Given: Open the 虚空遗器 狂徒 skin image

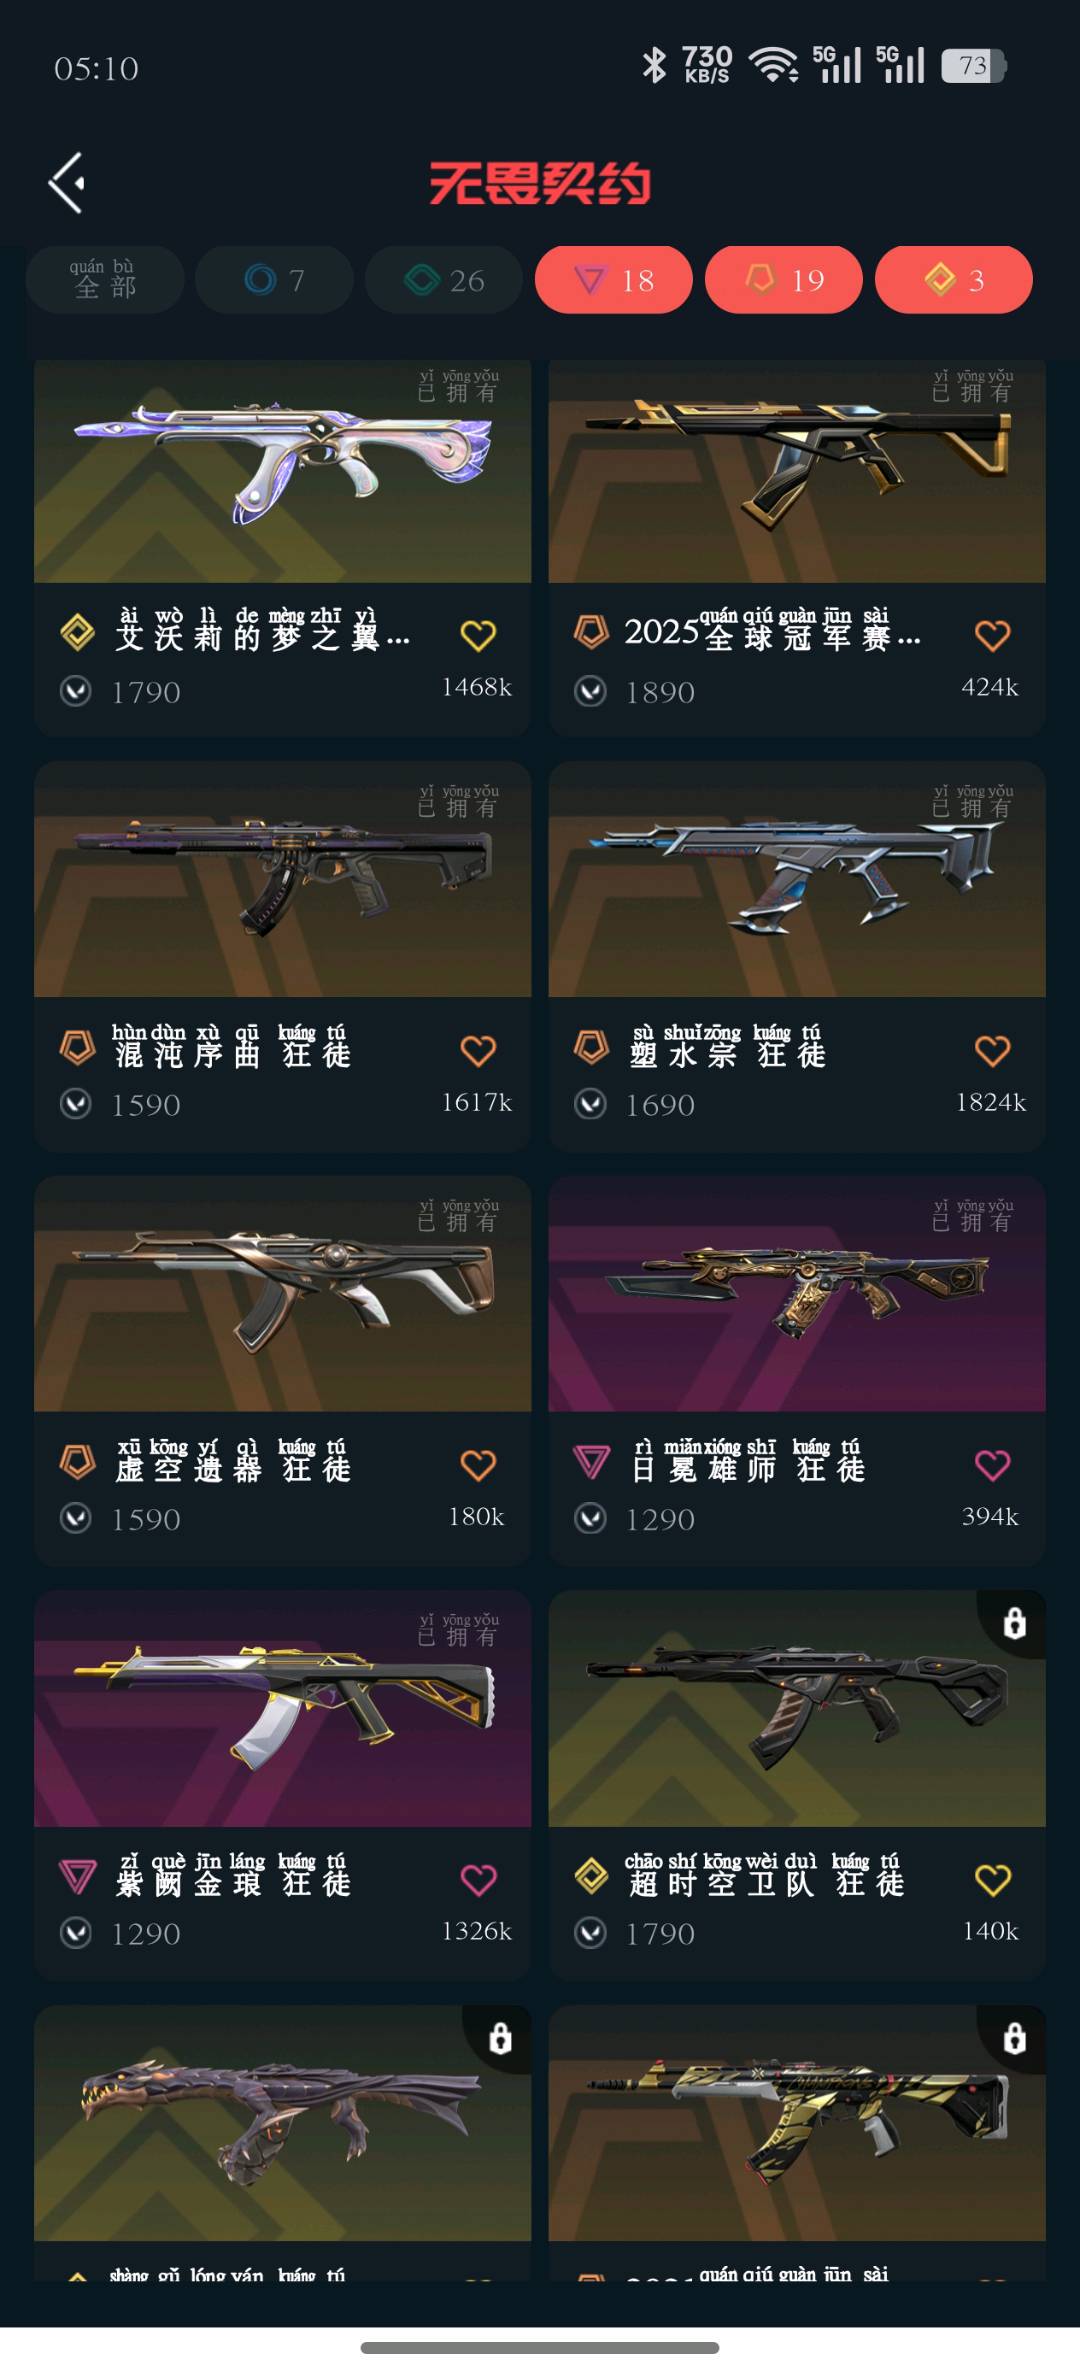Looking at the screenshot, I should coord(283,1294).
